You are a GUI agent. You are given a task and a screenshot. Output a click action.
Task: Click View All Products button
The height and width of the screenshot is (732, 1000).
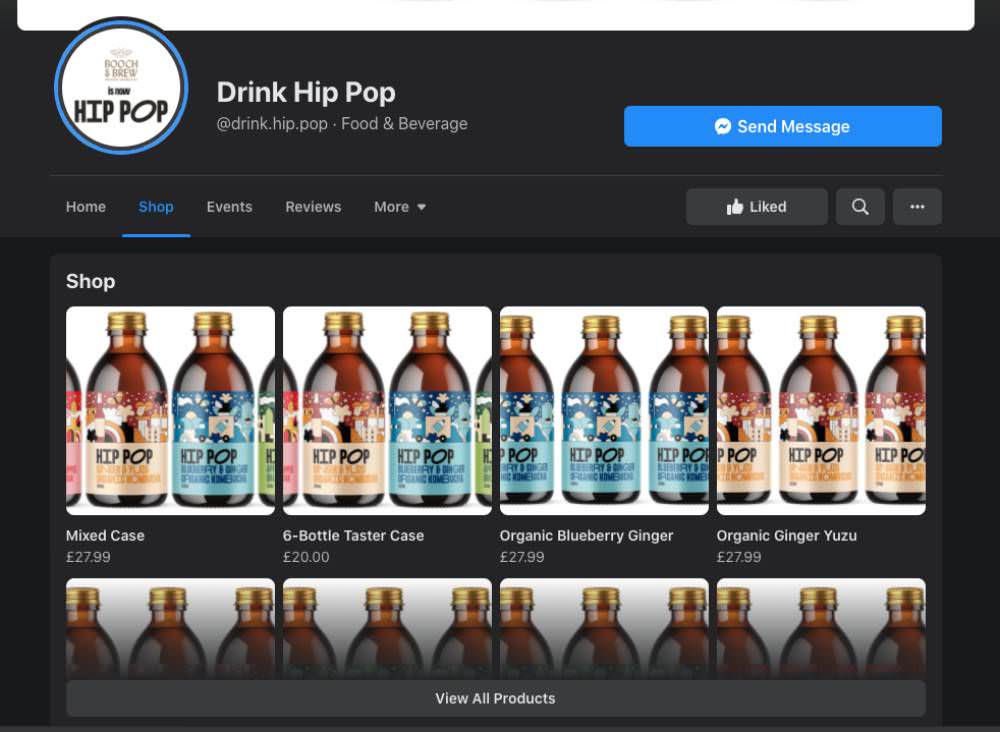click(x=496, y=698)
